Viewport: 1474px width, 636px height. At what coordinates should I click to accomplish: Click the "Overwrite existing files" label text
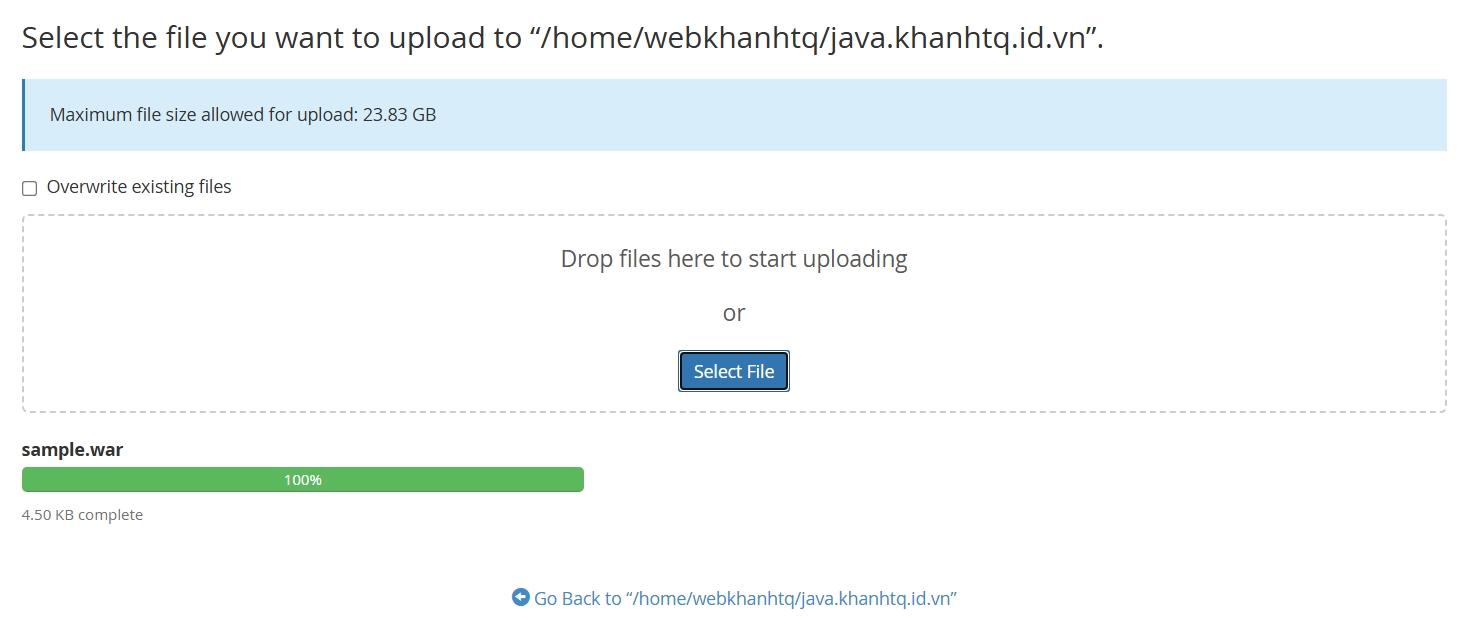coord(138,187)
